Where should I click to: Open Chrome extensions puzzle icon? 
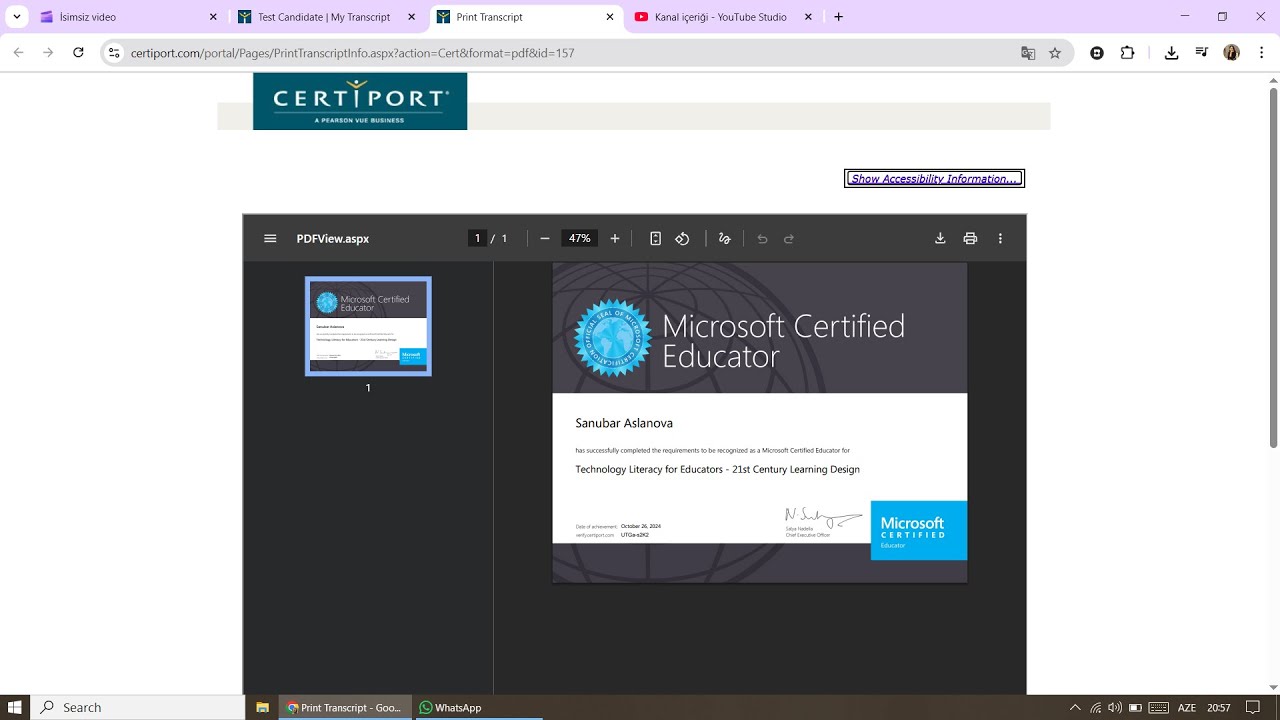[1128, 53]
